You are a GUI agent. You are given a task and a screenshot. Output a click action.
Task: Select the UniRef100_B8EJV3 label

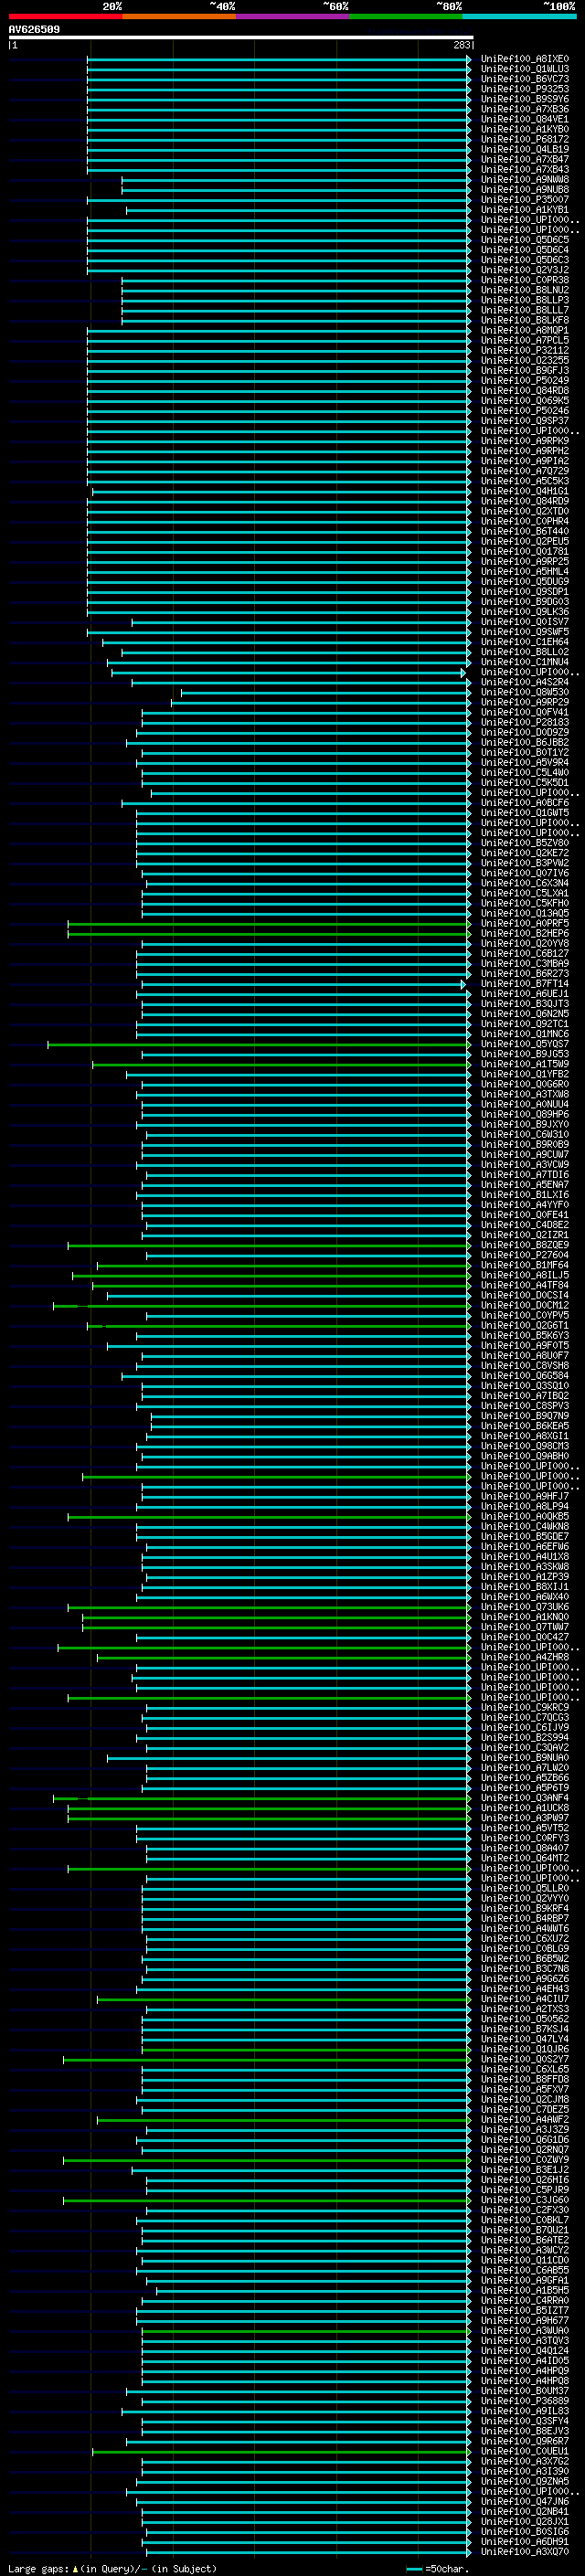point(525,2431)
